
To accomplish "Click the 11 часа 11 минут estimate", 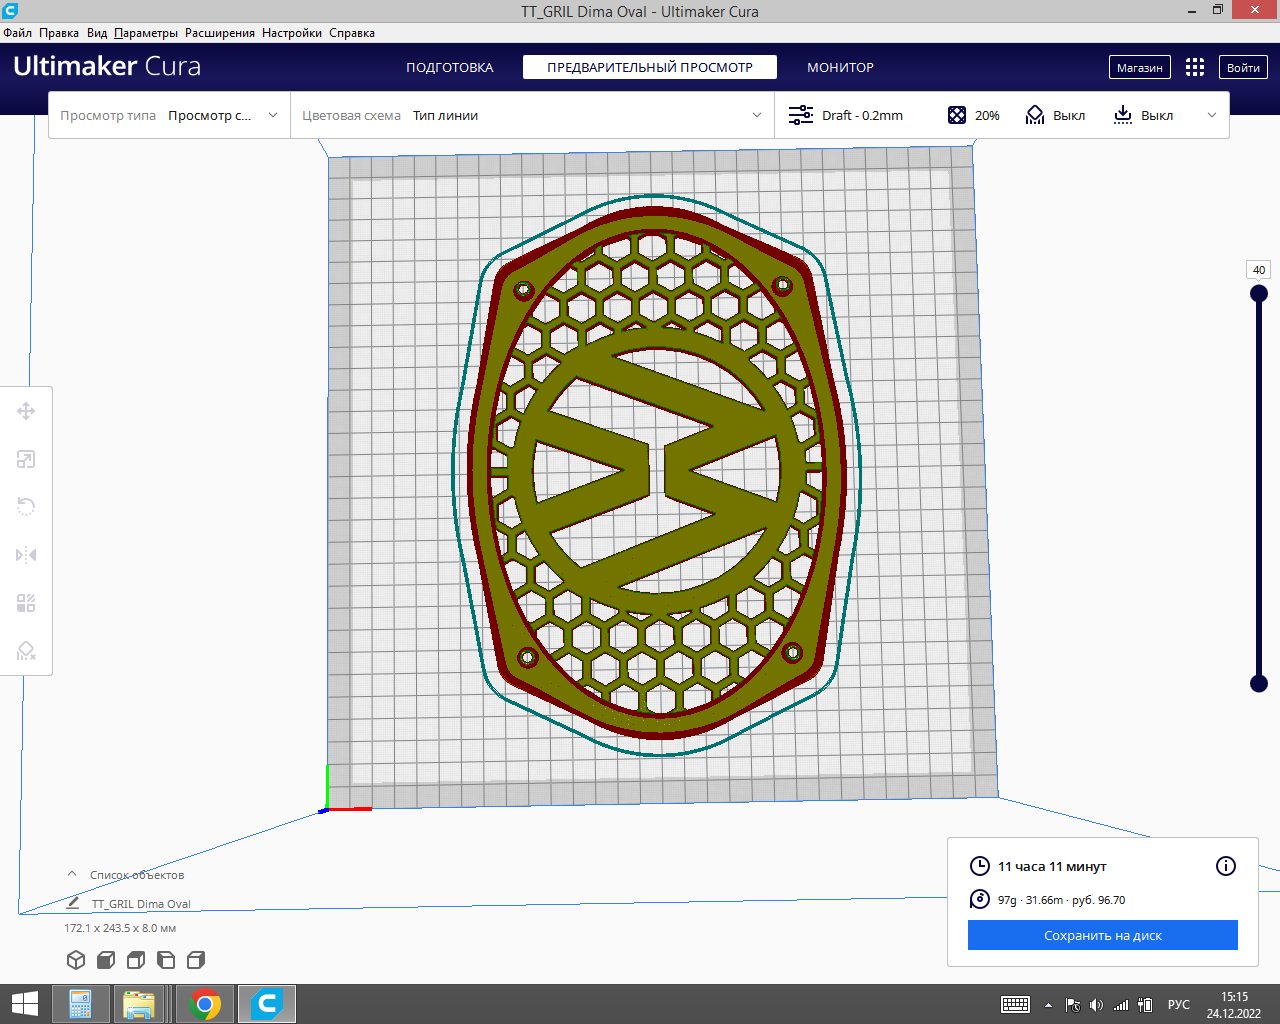I will tap(1052, 866).
